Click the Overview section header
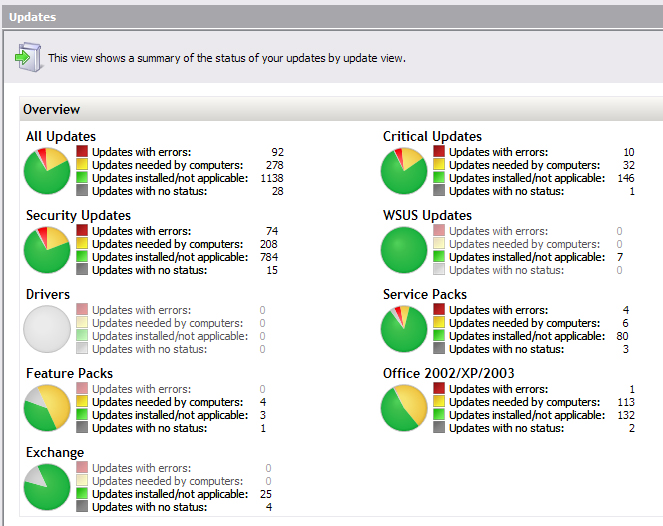 [52, 109]
